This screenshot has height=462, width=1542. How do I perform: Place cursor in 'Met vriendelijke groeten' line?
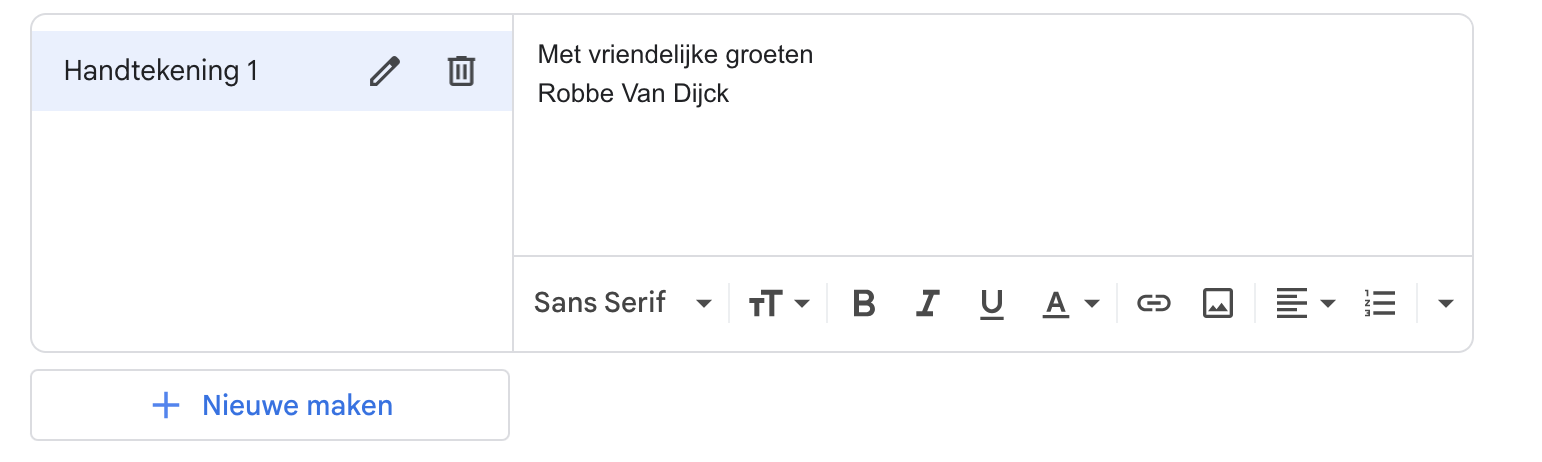pyautogui.click(x=675, y=54)
